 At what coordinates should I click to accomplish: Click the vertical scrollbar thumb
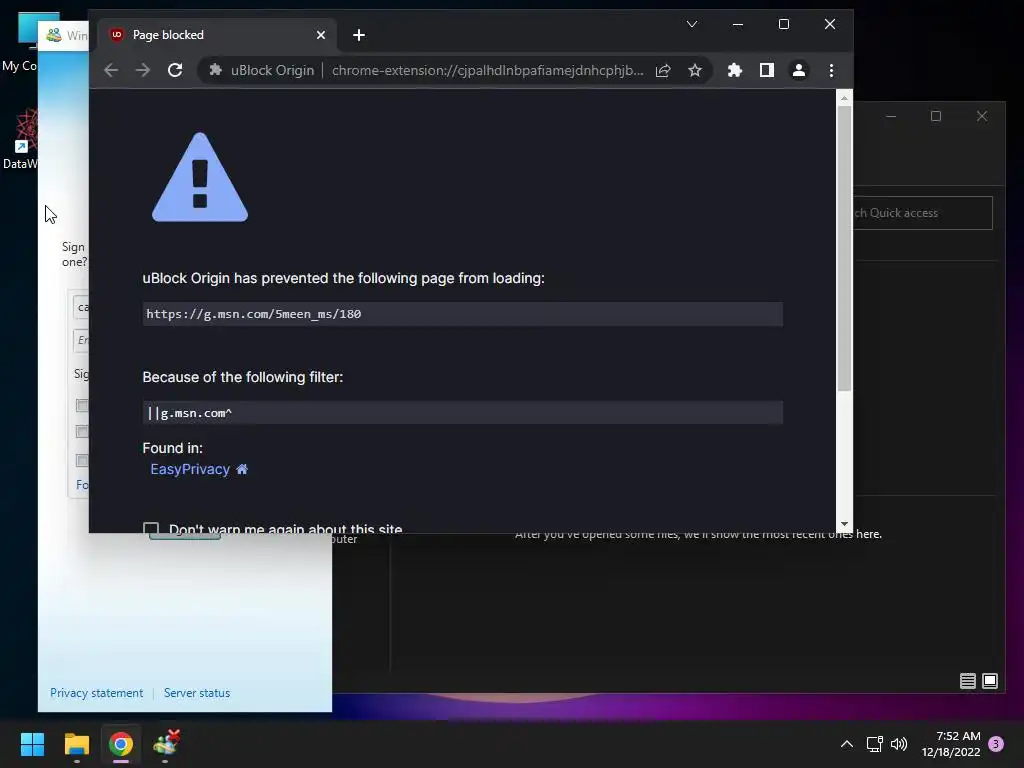(844, 248)
